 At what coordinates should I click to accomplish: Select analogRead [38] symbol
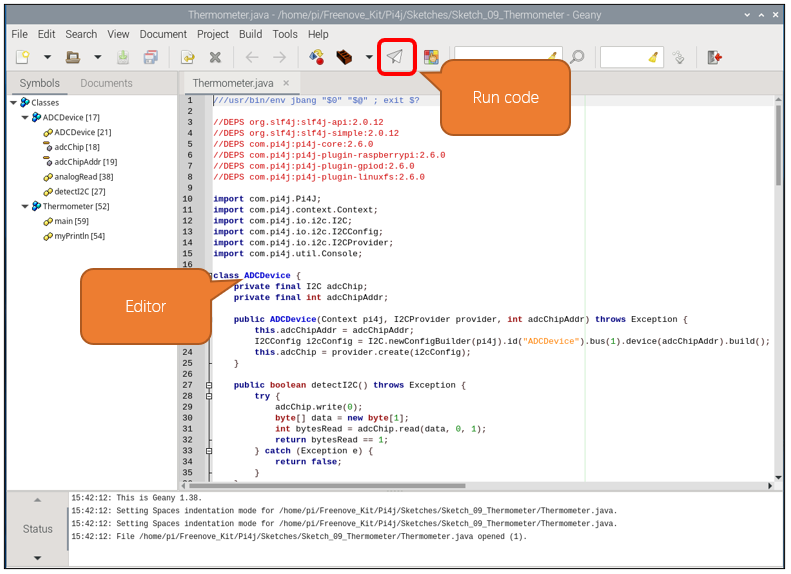point(84,177)
